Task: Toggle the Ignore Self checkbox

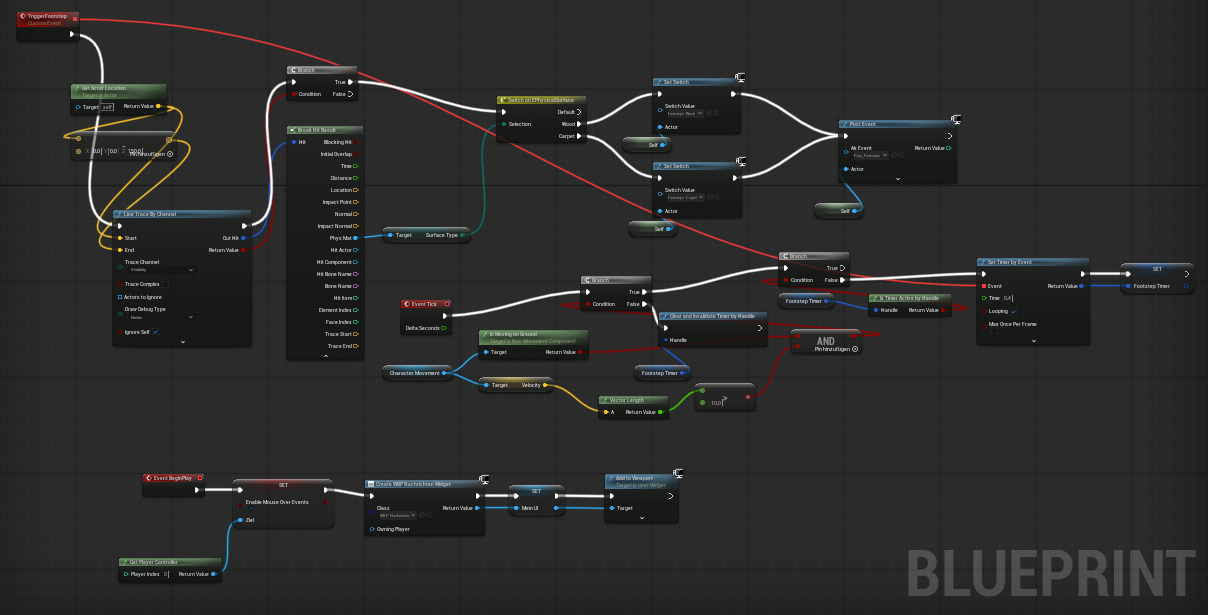Action: [x=156, y=332]
